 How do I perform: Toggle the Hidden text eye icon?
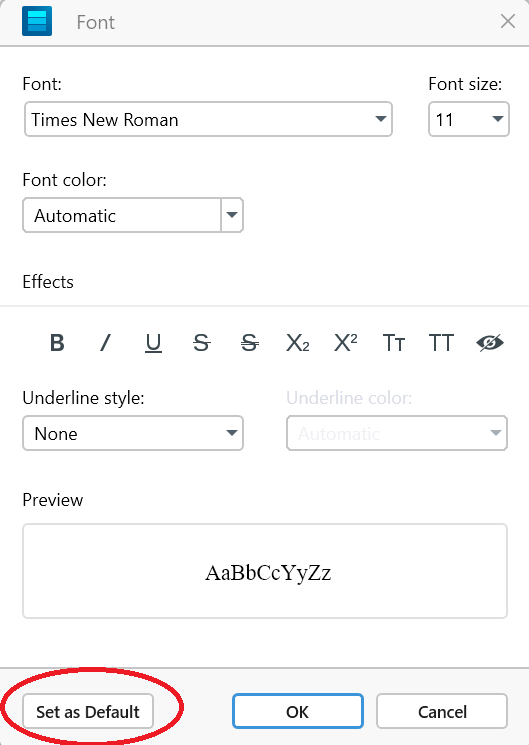tap(490, 343)
